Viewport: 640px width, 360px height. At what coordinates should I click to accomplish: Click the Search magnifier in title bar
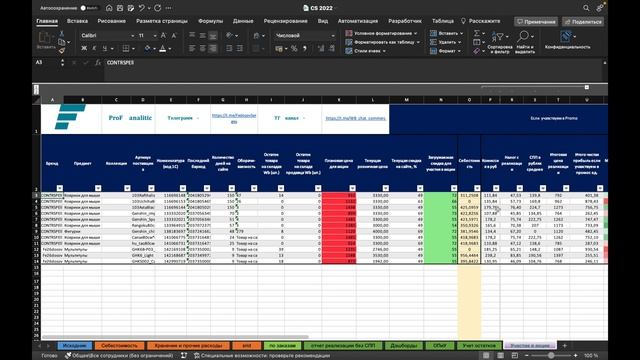pos(586,8)
